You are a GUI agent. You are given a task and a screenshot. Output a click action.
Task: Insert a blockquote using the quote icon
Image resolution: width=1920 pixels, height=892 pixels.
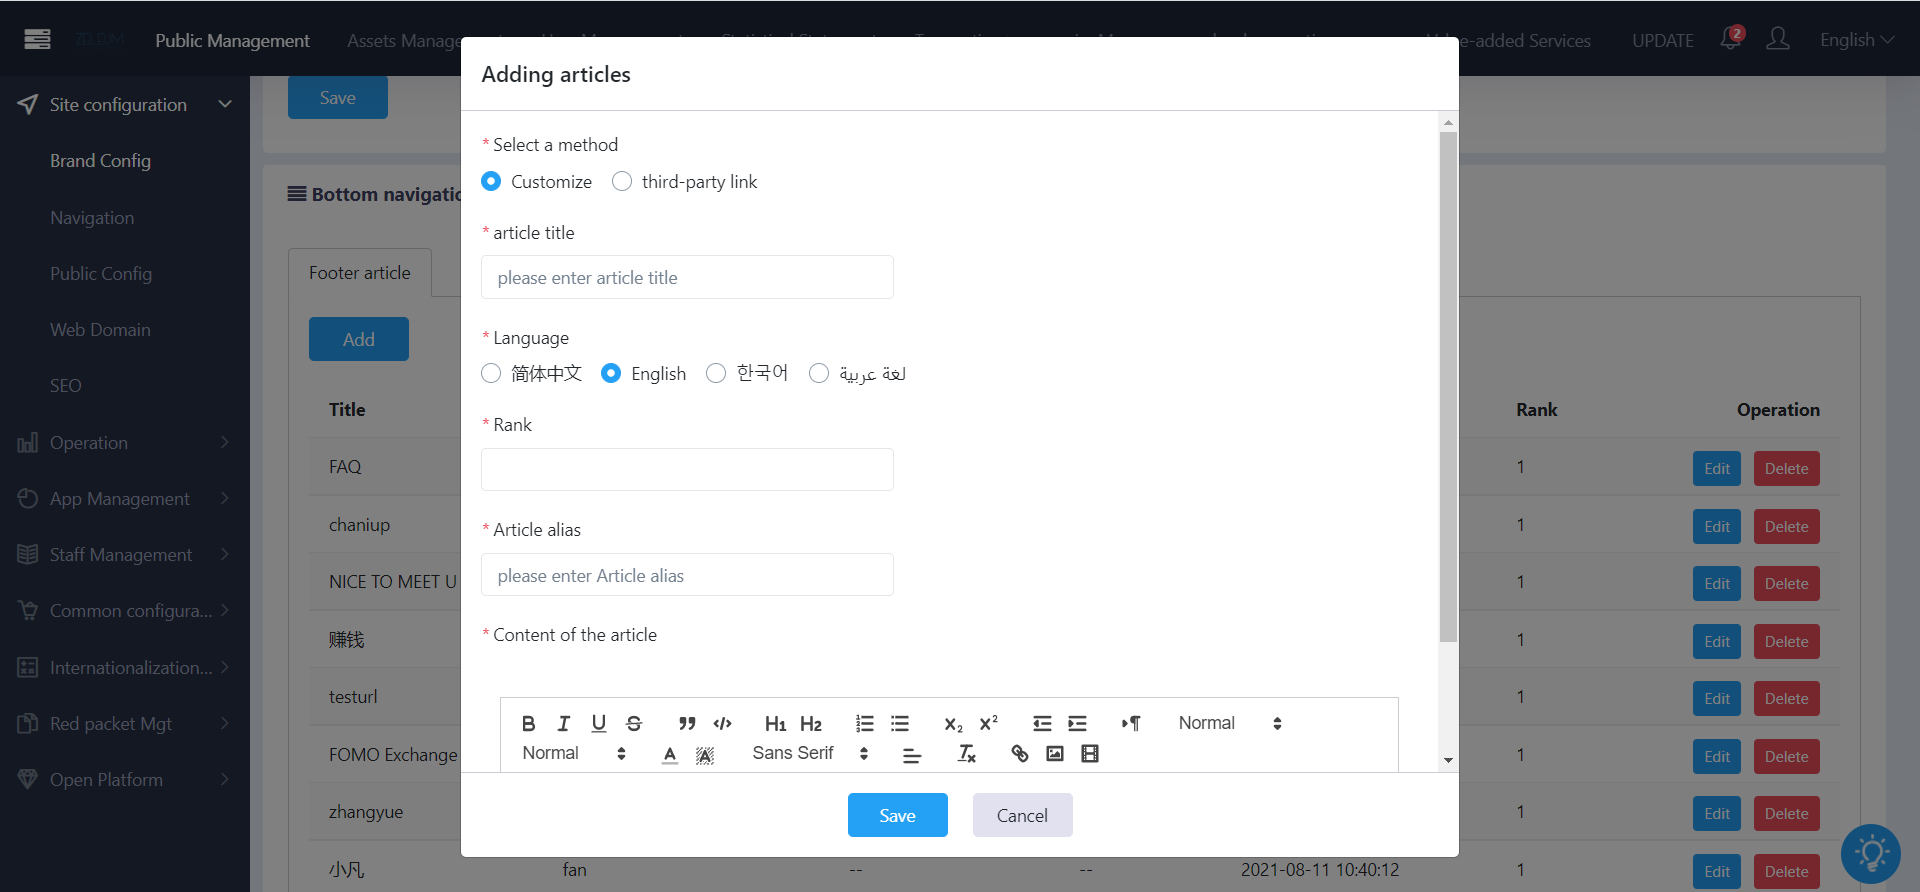[x=687, y=723]
